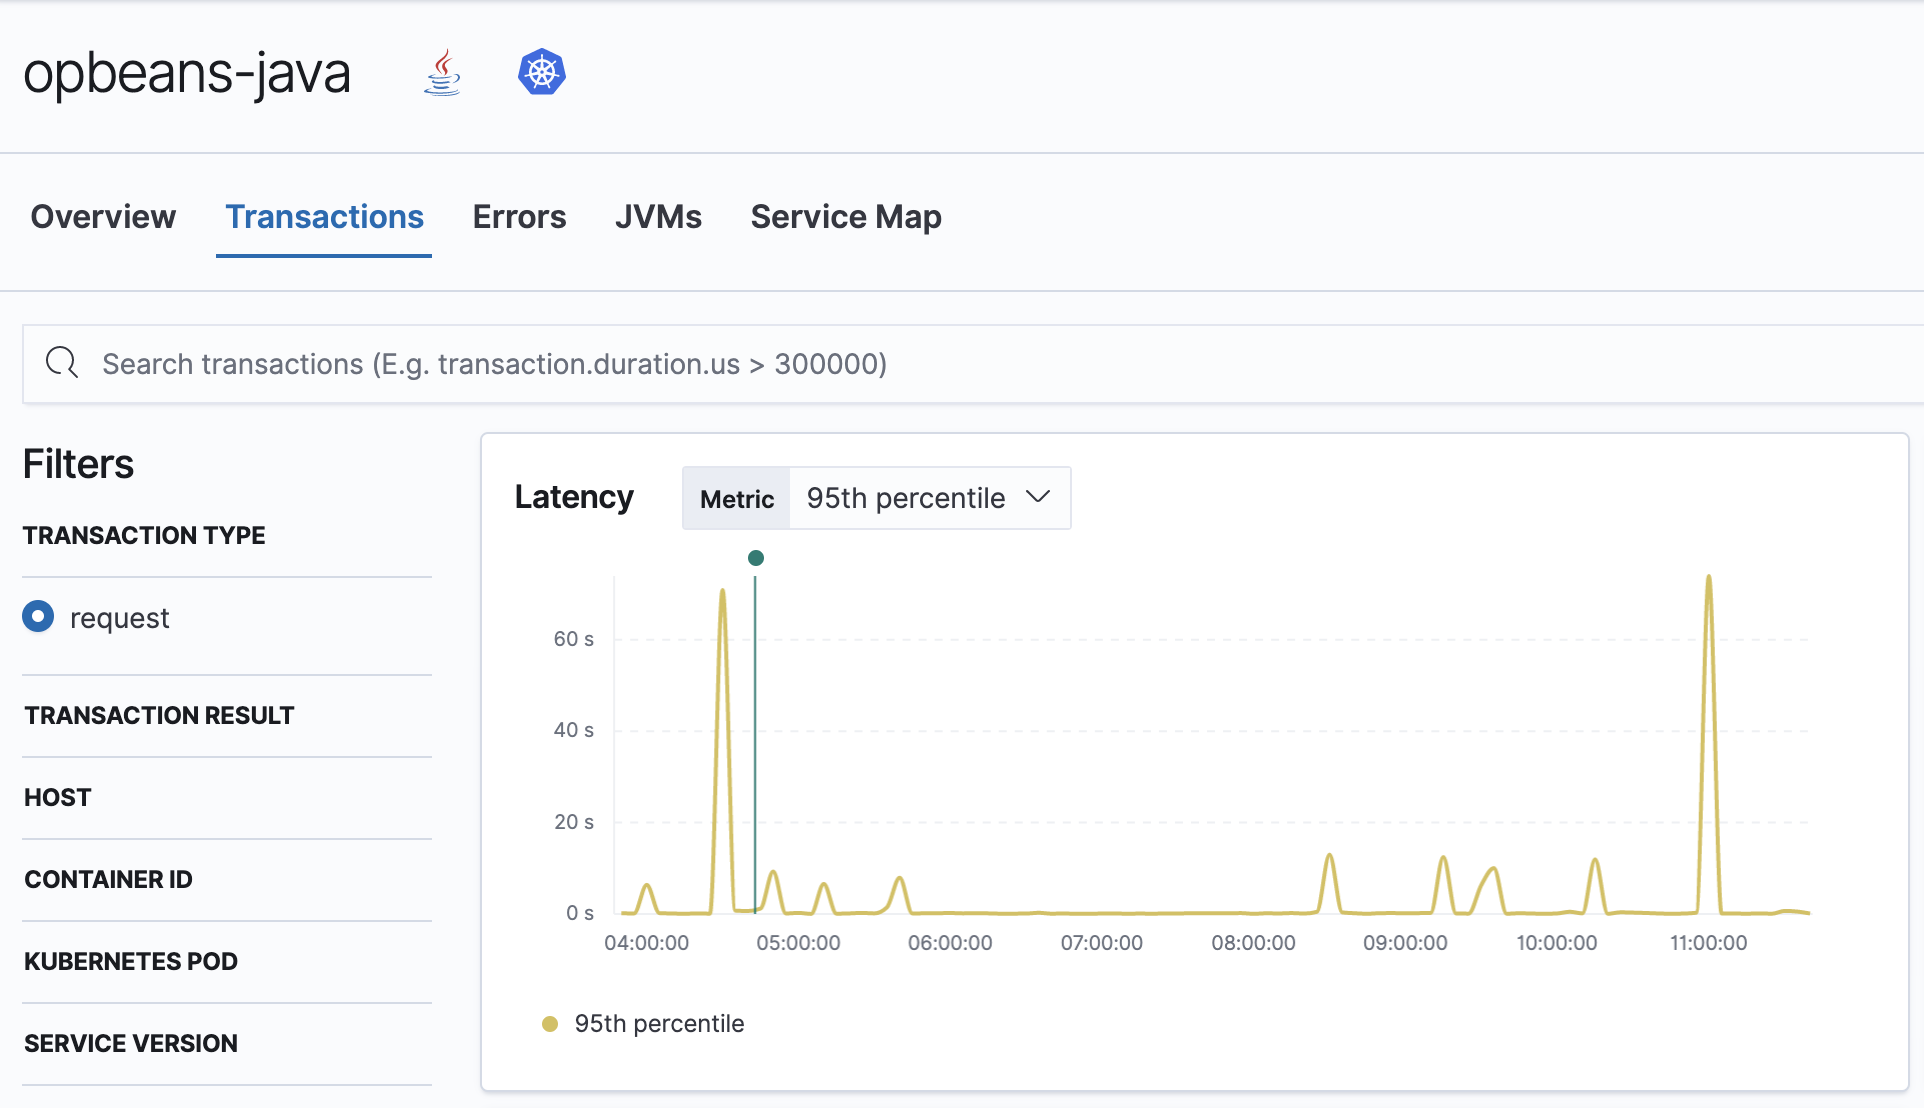Click the Java agent icon
The height and width of the screenshot is (1108, 1924).
(x=443, y=73)
